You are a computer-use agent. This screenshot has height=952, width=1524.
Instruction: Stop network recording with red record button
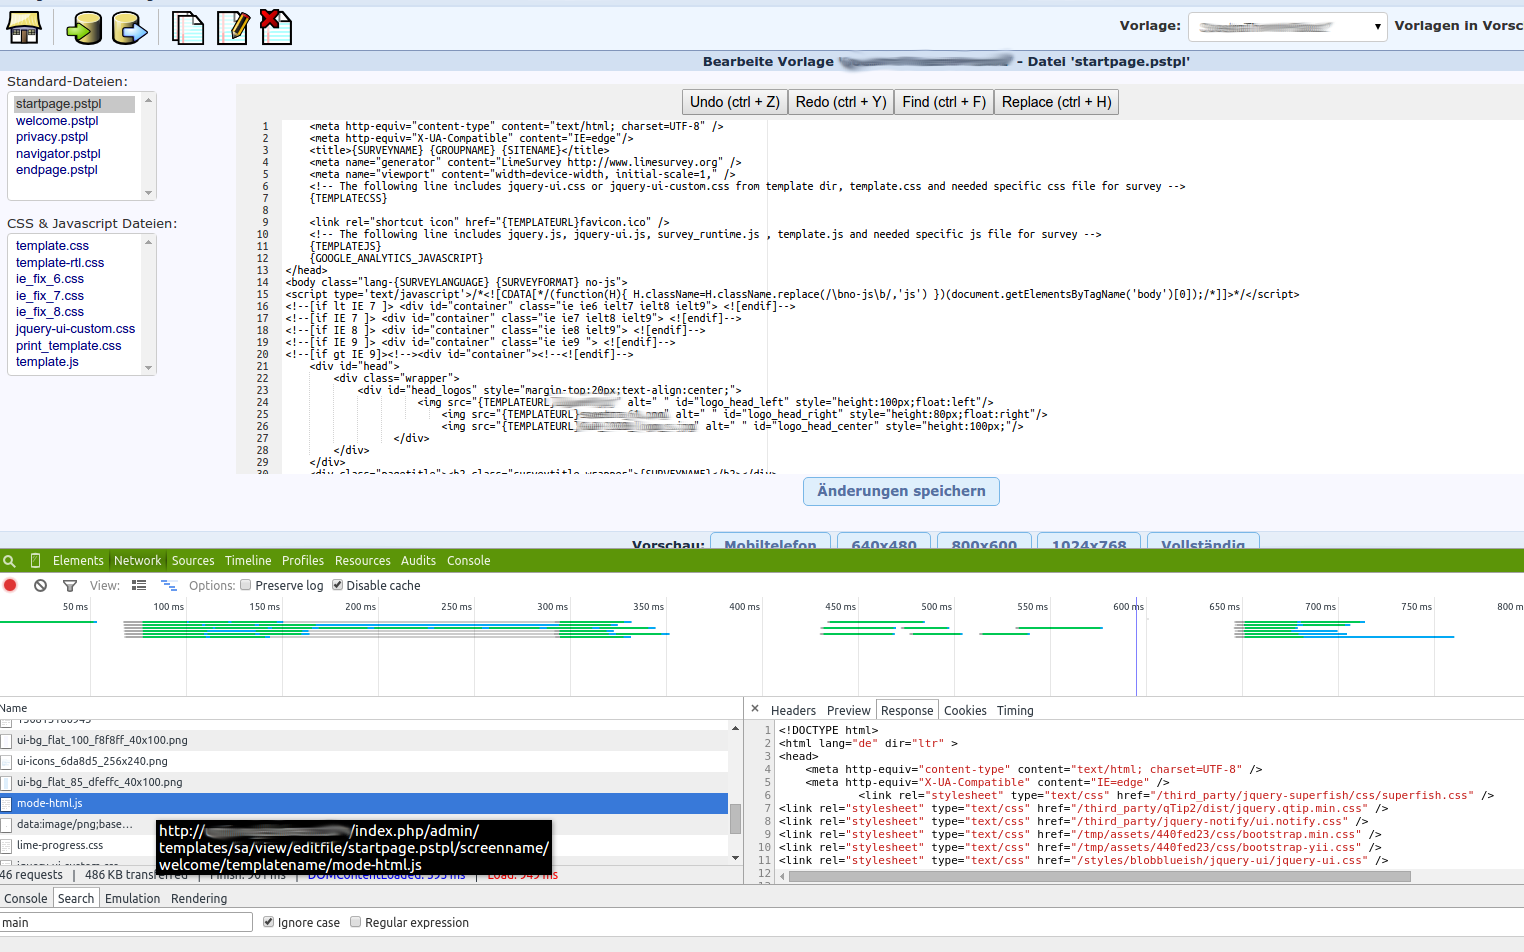coord(11,585)
